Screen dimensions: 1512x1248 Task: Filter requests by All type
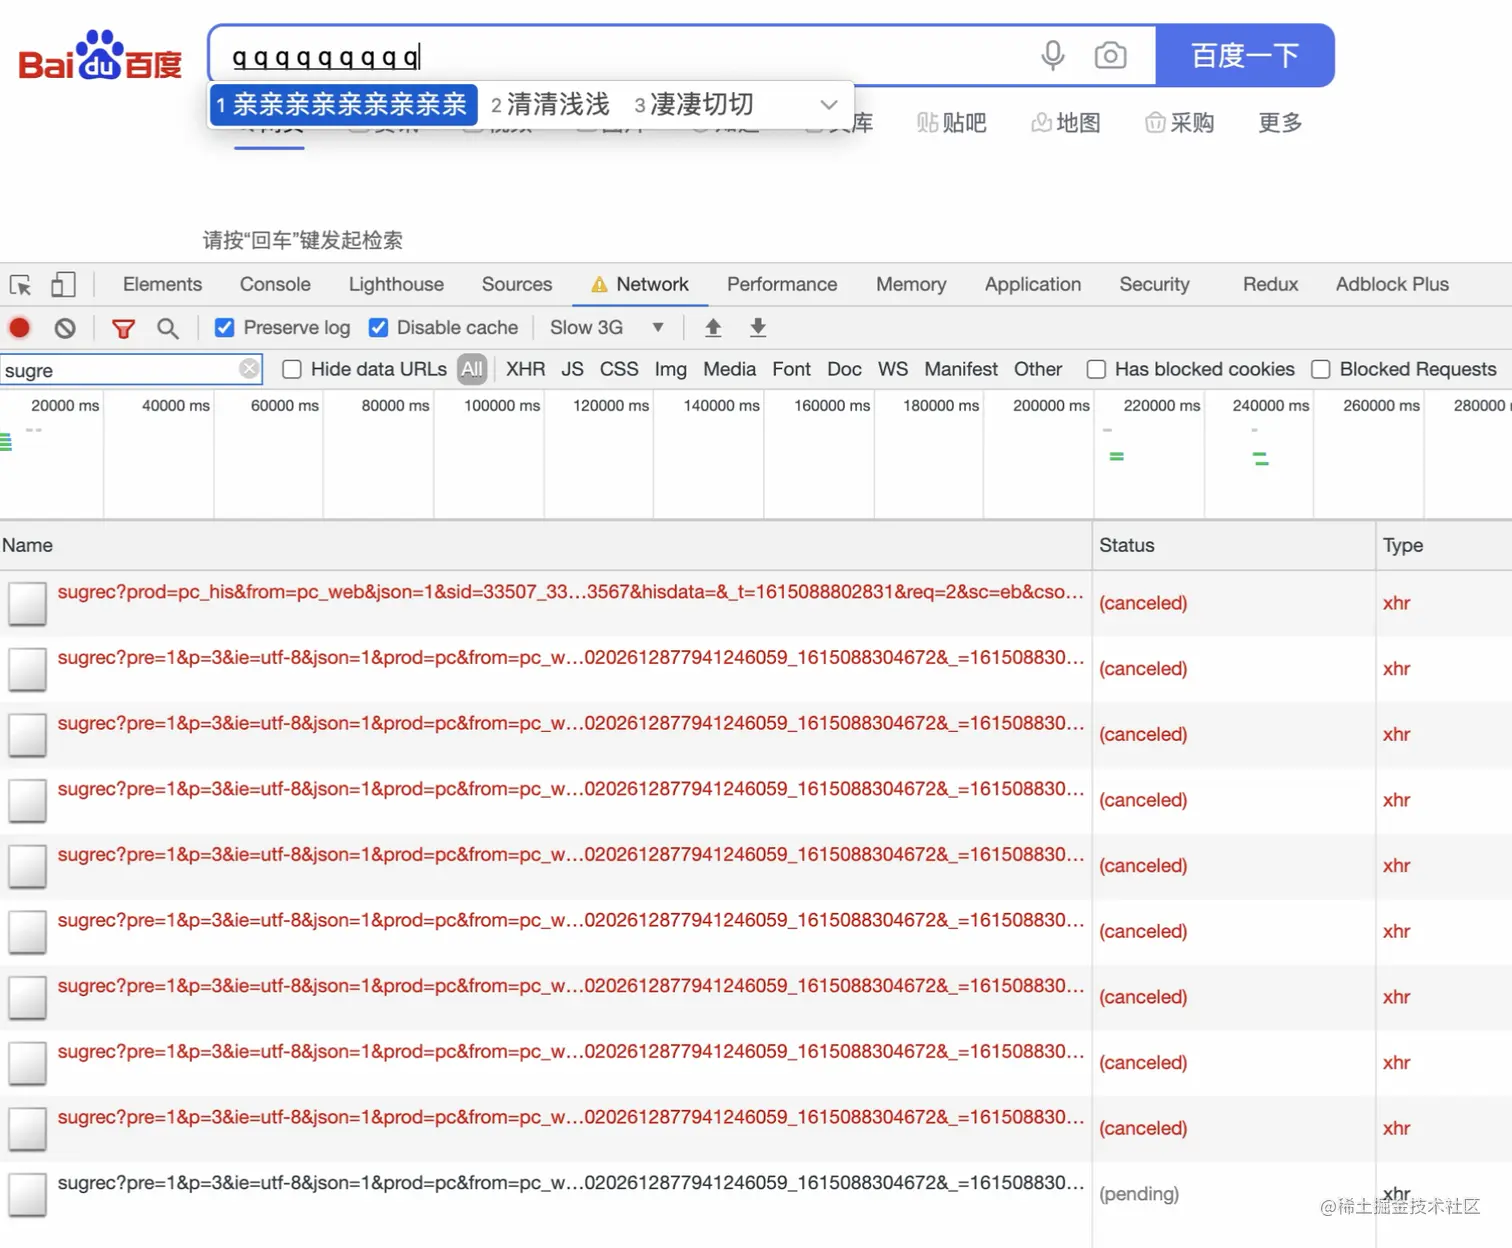tap(472, 369)
